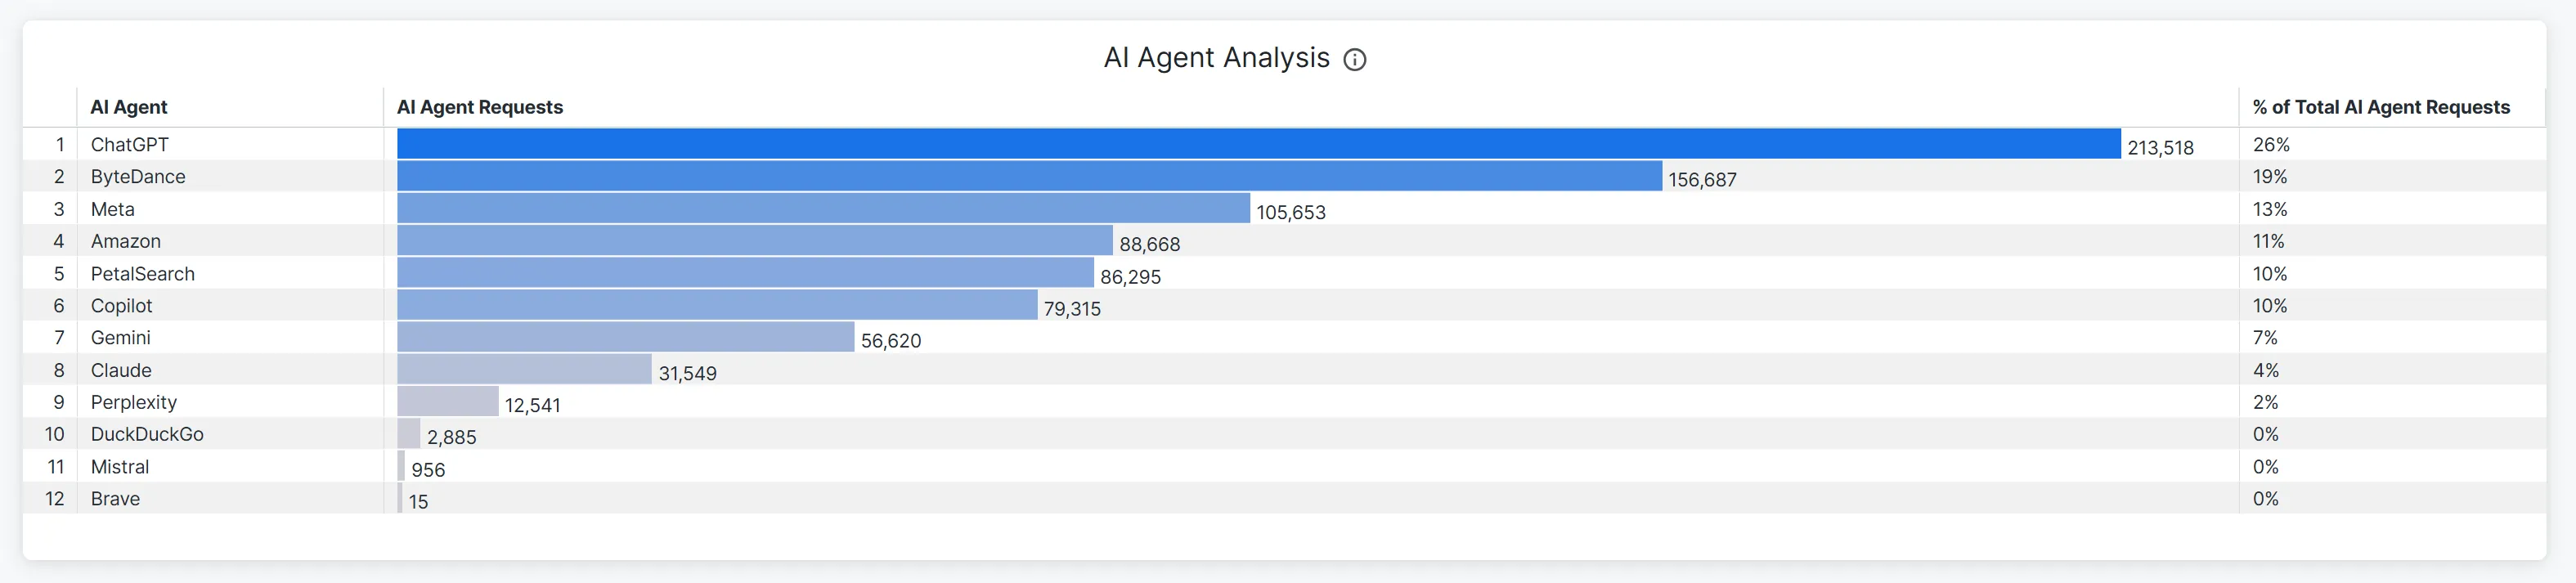Click the 26% value for ChatGPT

[x=2271, y=144]
